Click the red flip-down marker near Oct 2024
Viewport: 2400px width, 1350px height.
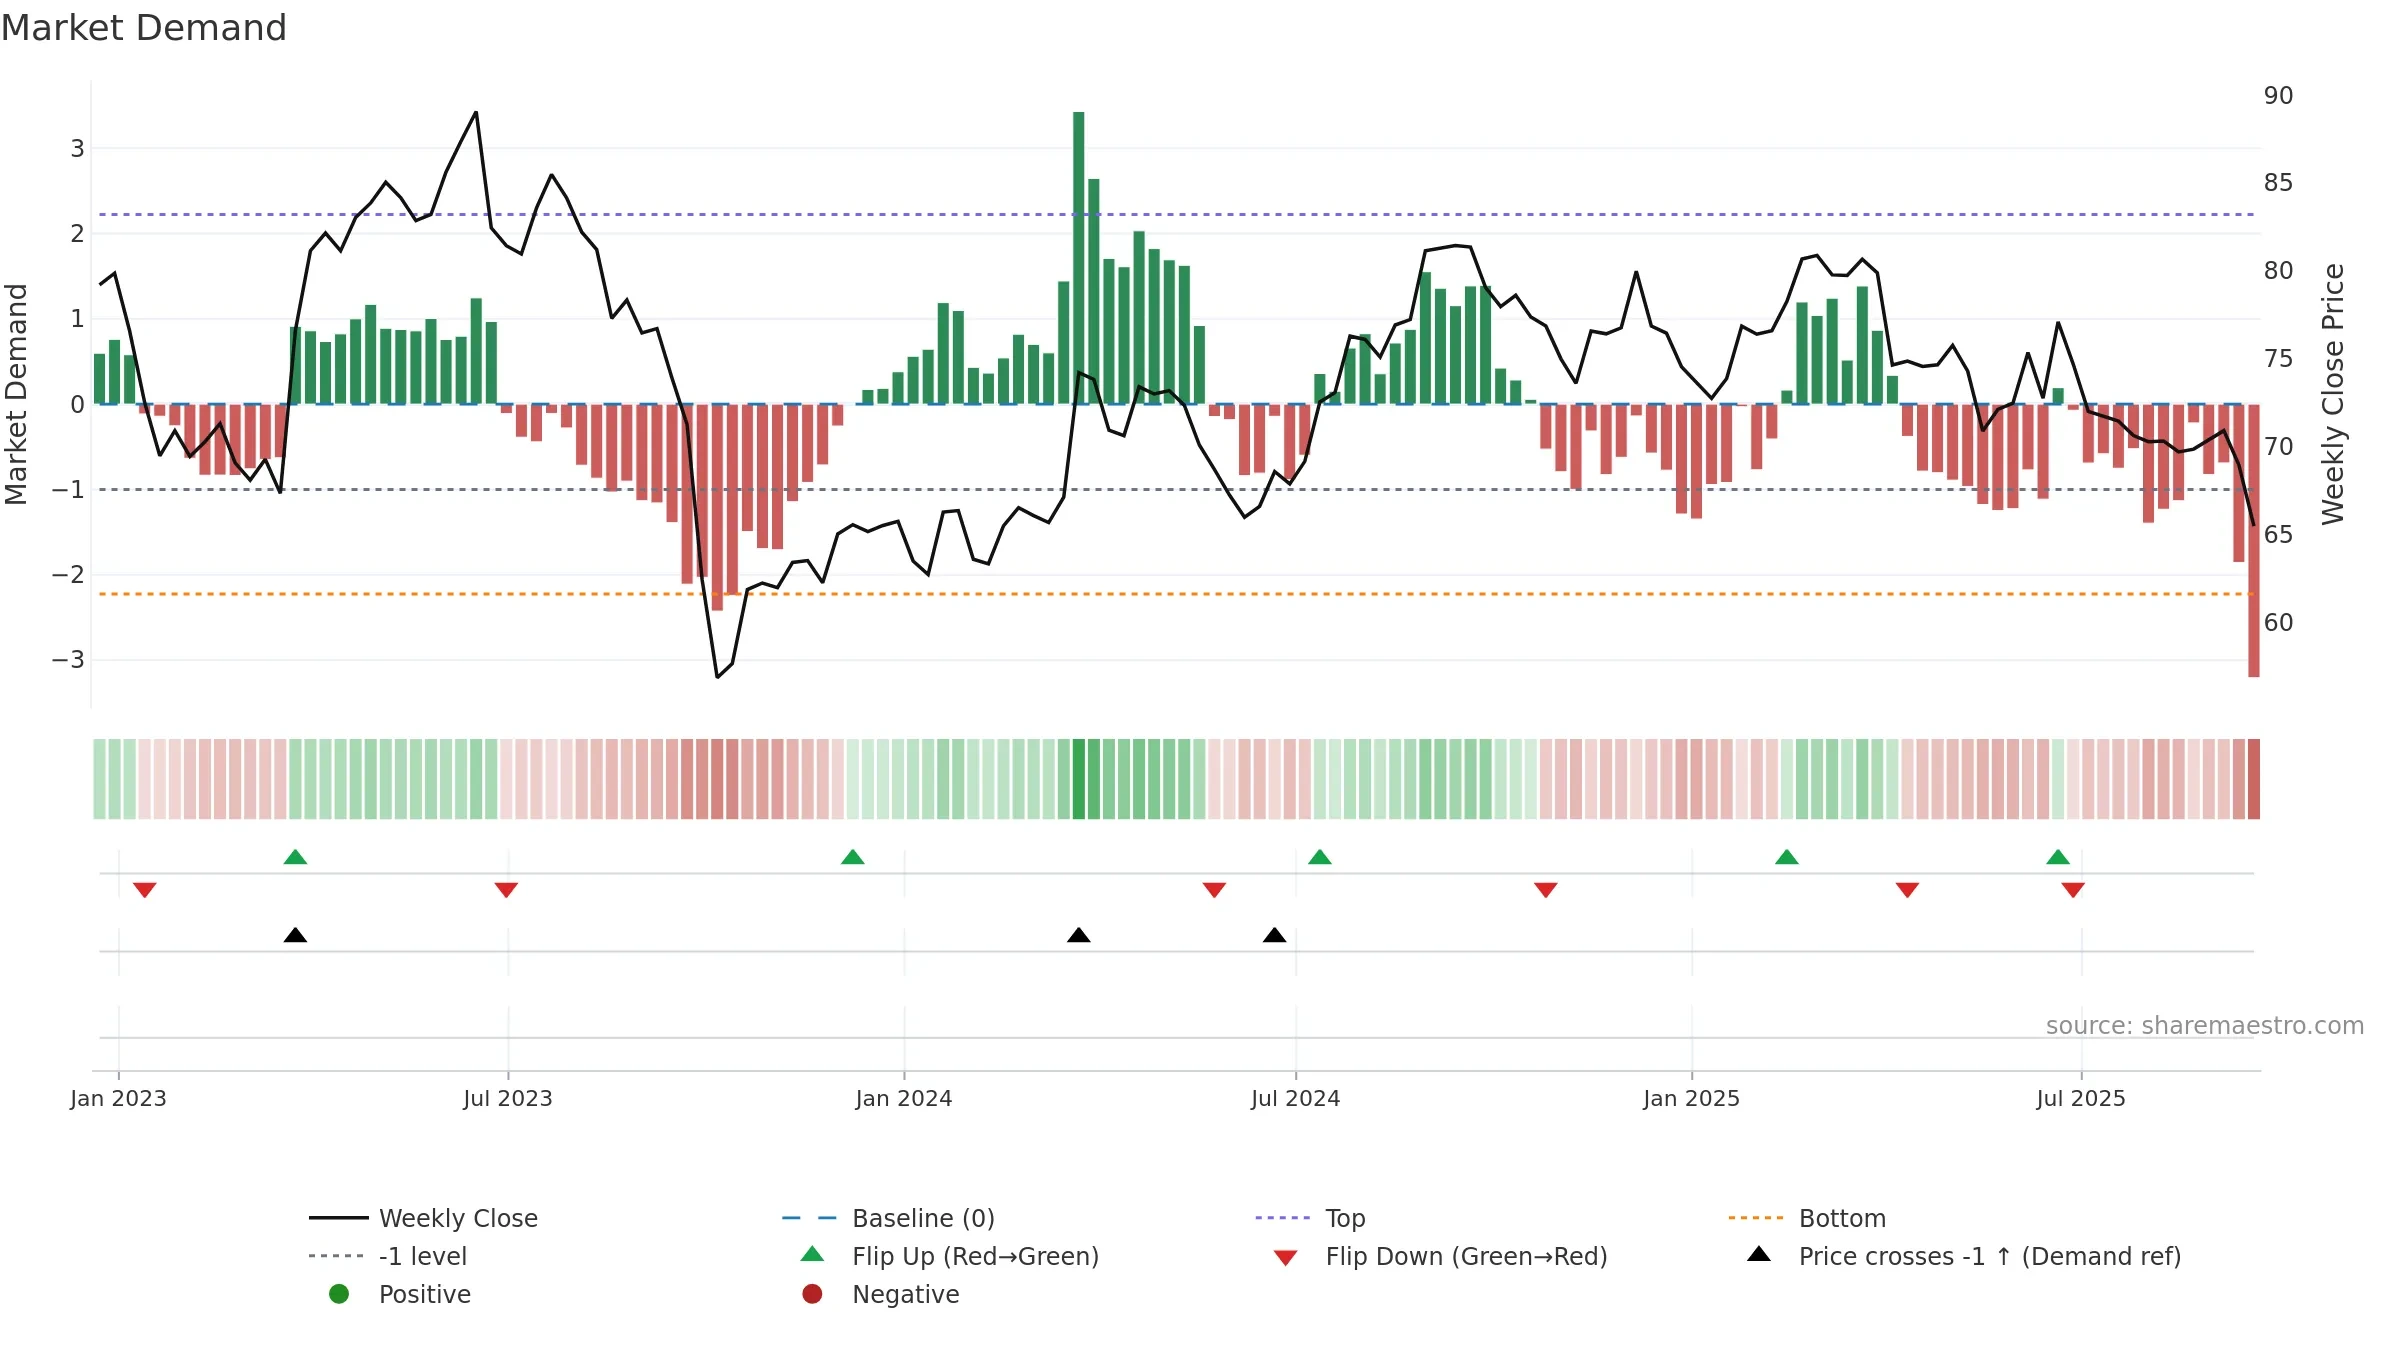(x=1546, y=890)
